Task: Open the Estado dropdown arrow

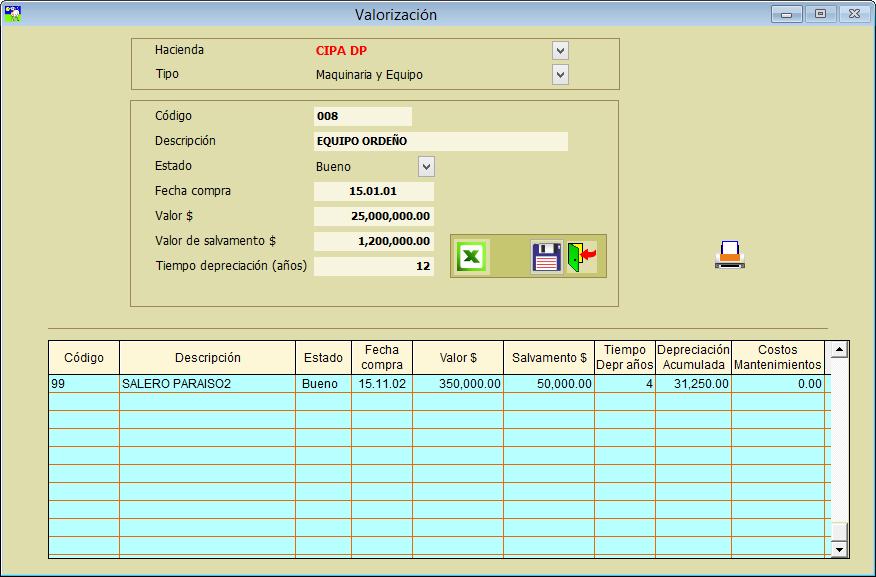Action: 426,167
